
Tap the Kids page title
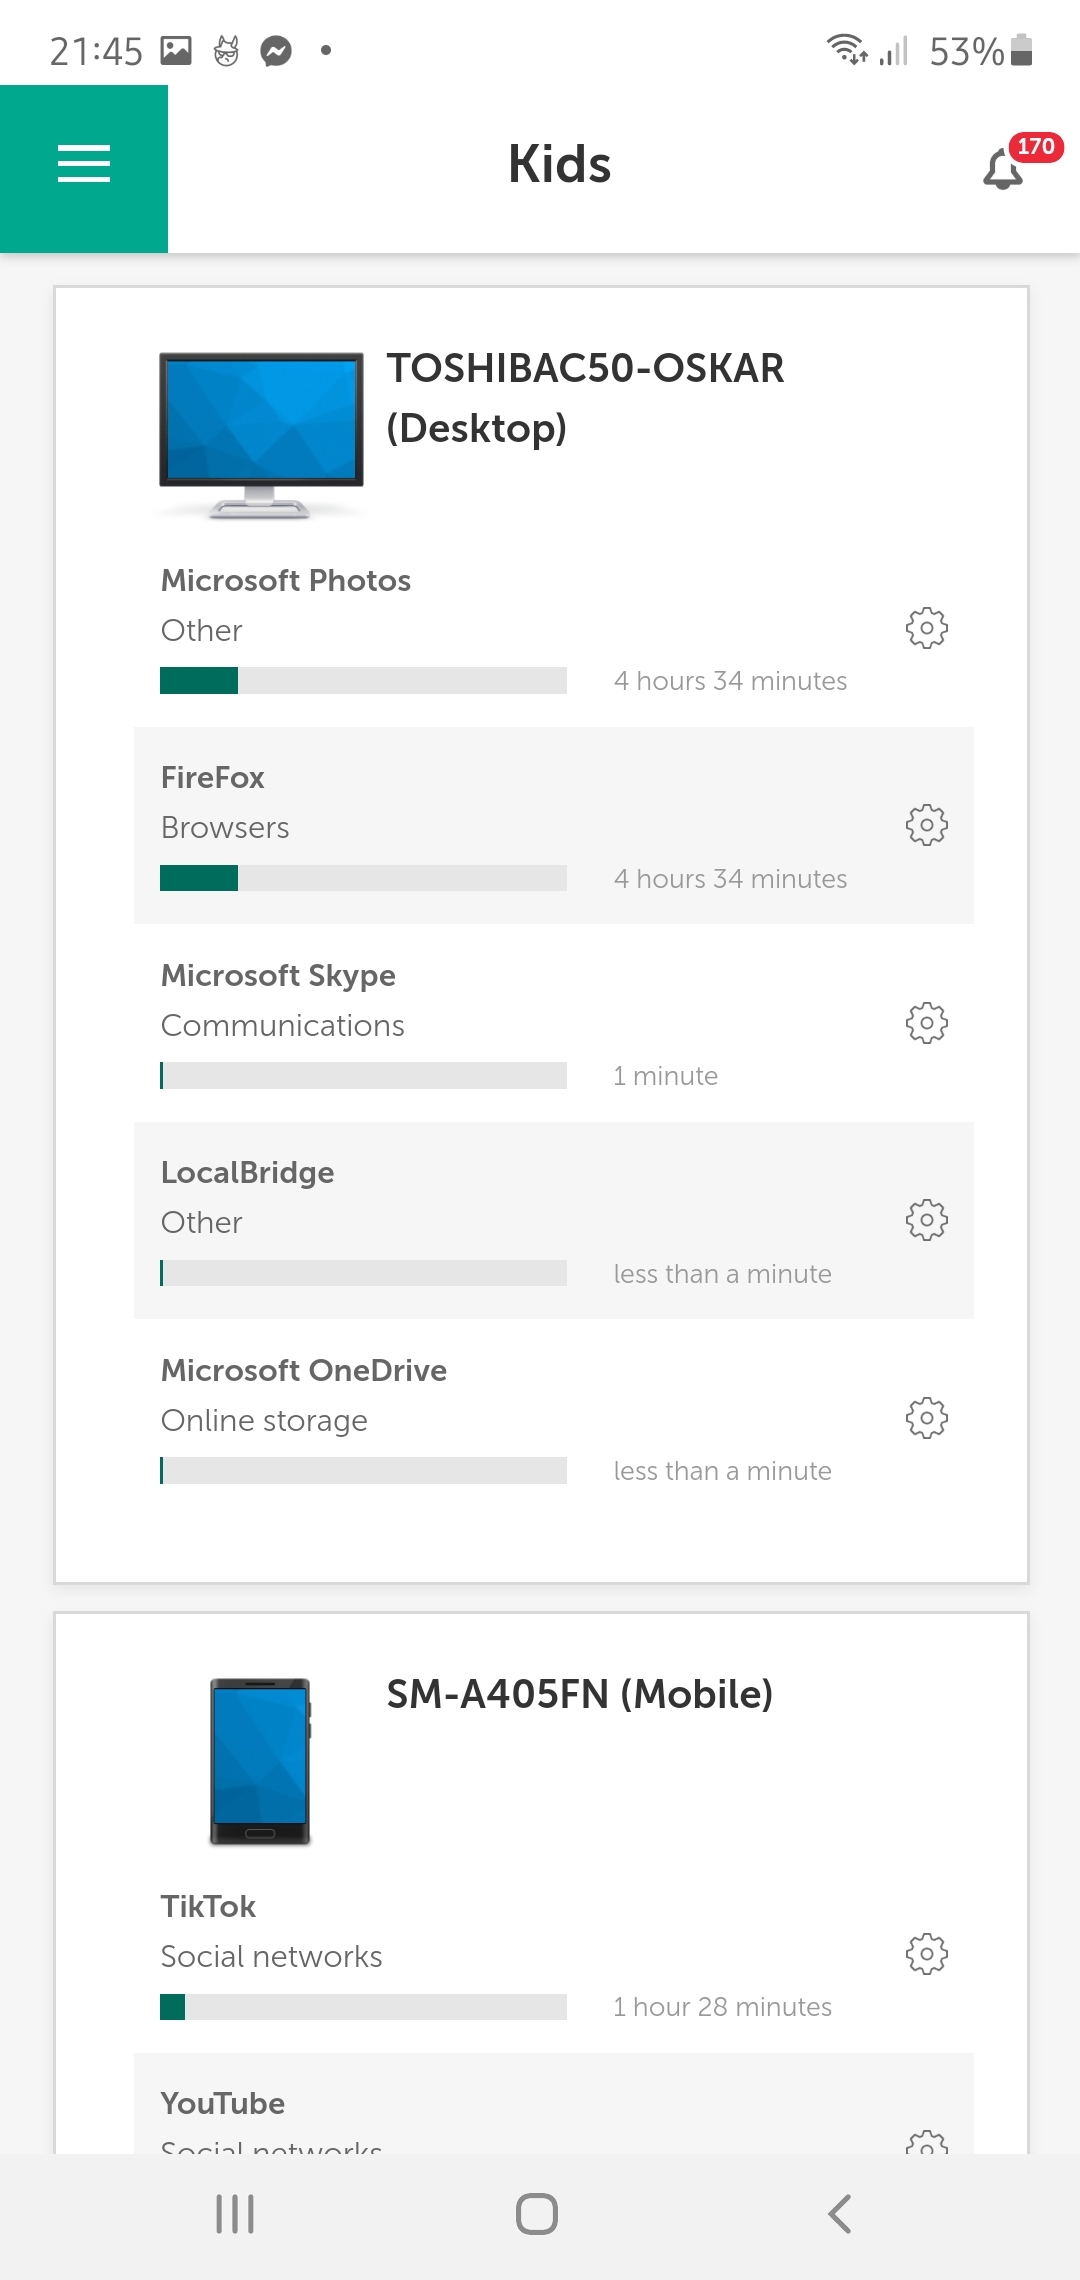(559, 165)
